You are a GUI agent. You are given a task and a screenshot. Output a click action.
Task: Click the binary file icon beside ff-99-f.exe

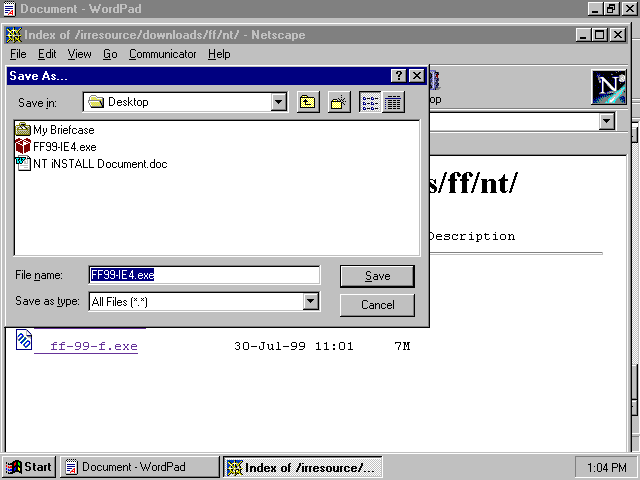(23, 342)
